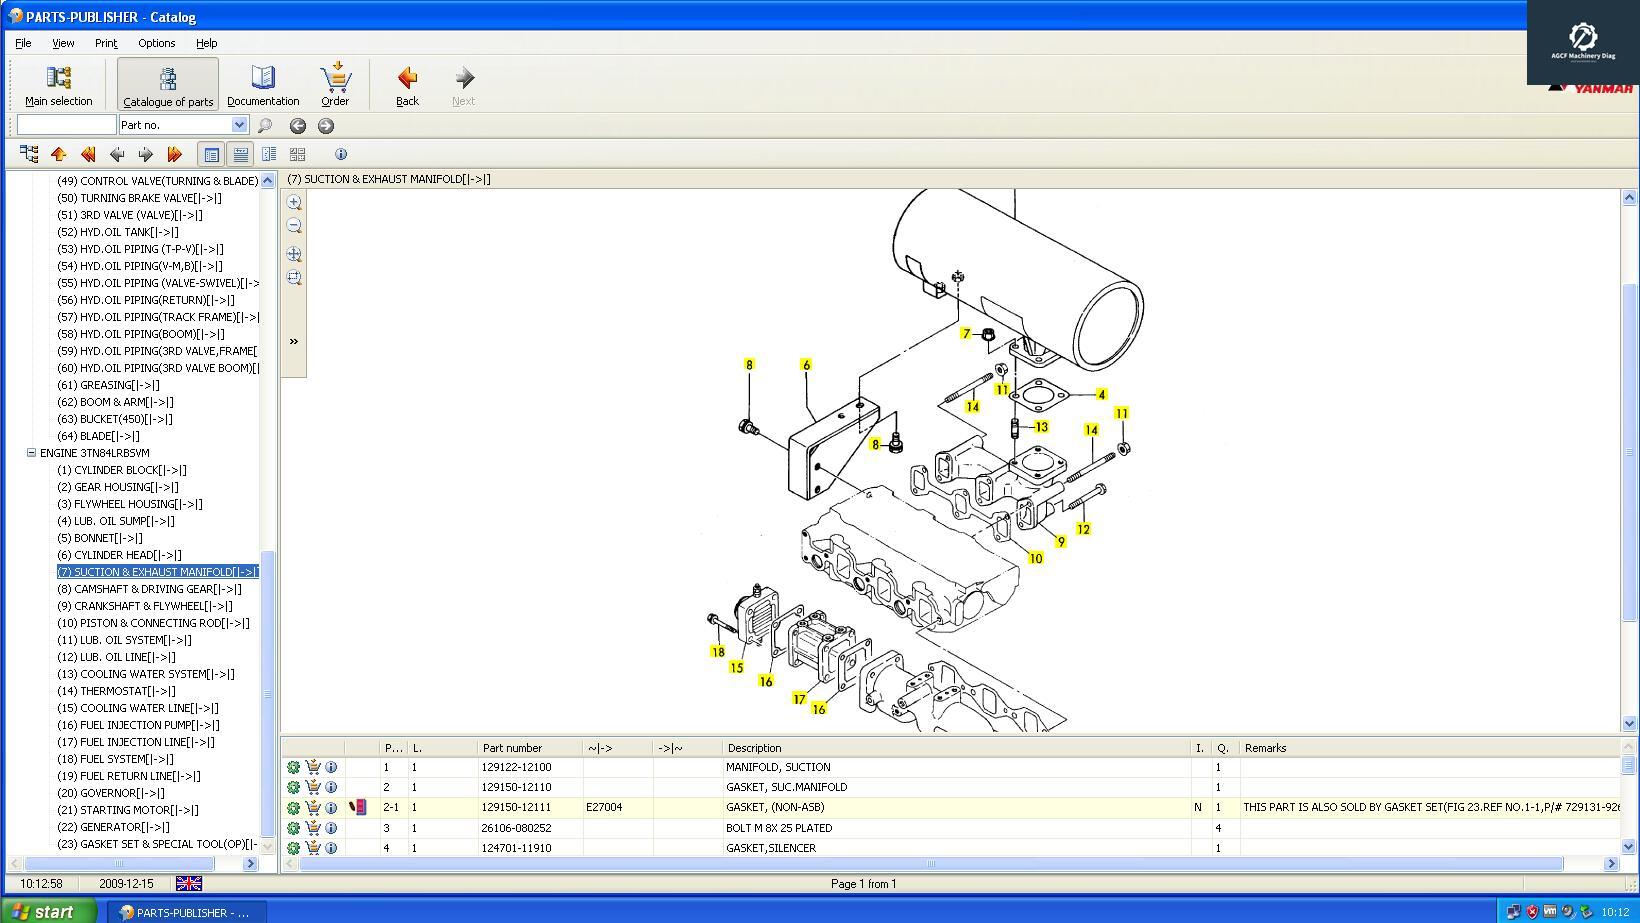Jump to first page with double-left orange arrows
This screenshot has height=923, width=1640.
tap(88, 154)
